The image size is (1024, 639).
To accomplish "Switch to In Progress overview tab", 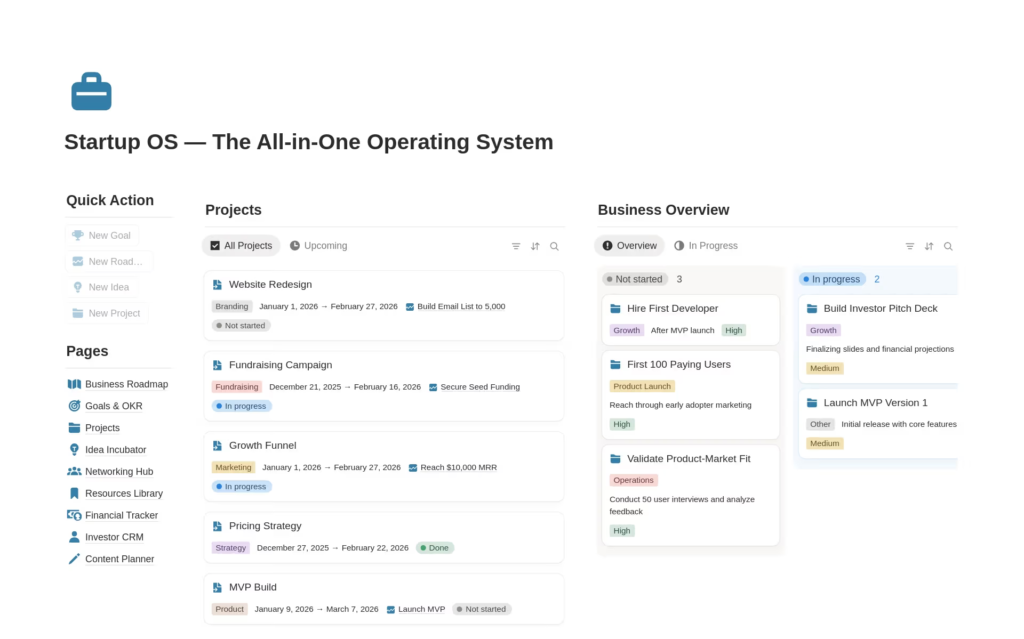I will pos(705,246).
